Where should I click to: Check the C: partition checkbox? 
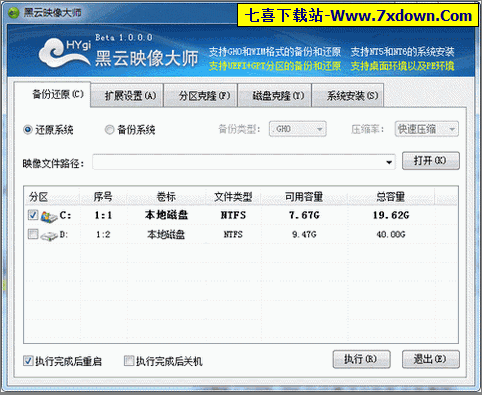point(33,215)
